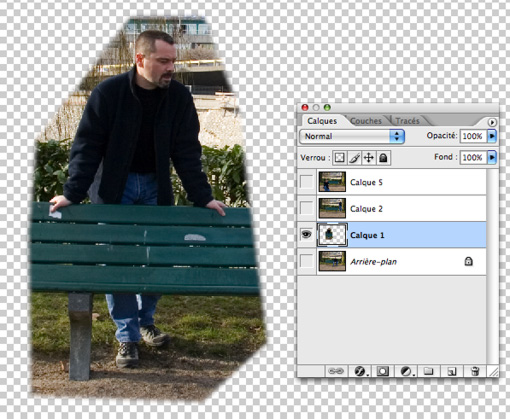This screenshot has width=510, height=419.
Task: Hide Calque 1 with eye icon
Action: pos(306,235)
